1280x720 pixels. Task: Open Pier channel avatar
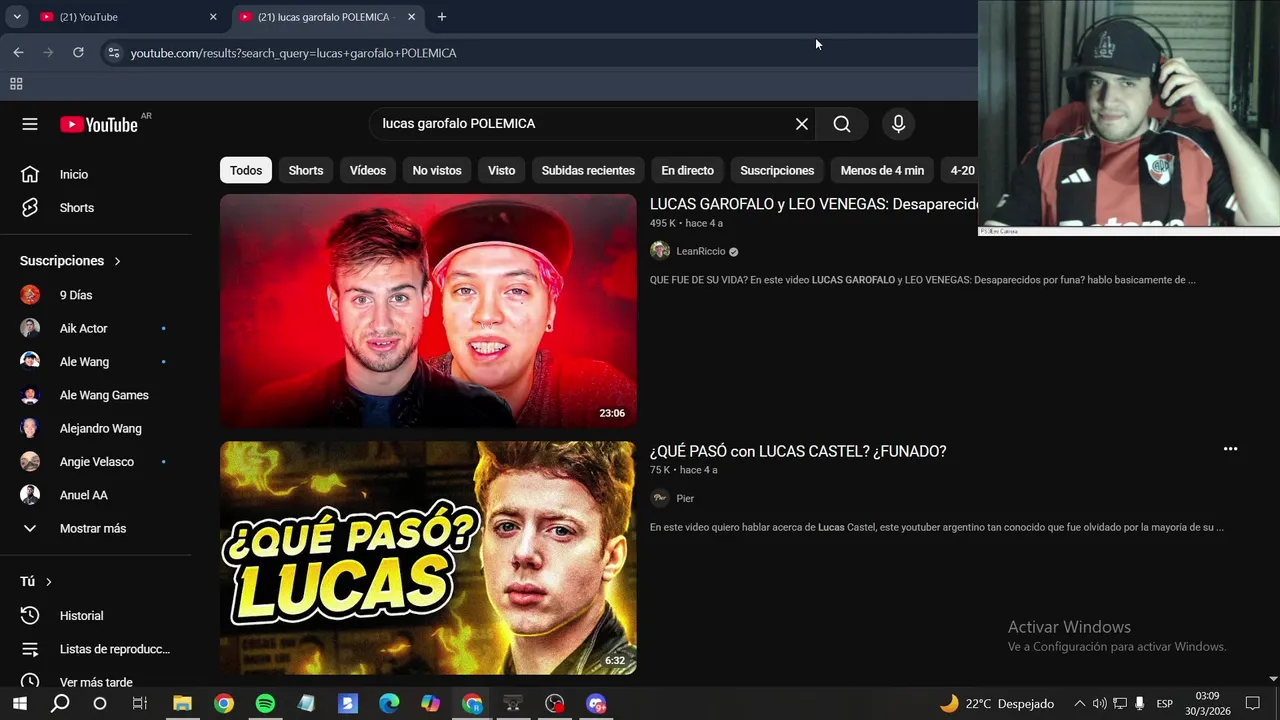point(660,498)
